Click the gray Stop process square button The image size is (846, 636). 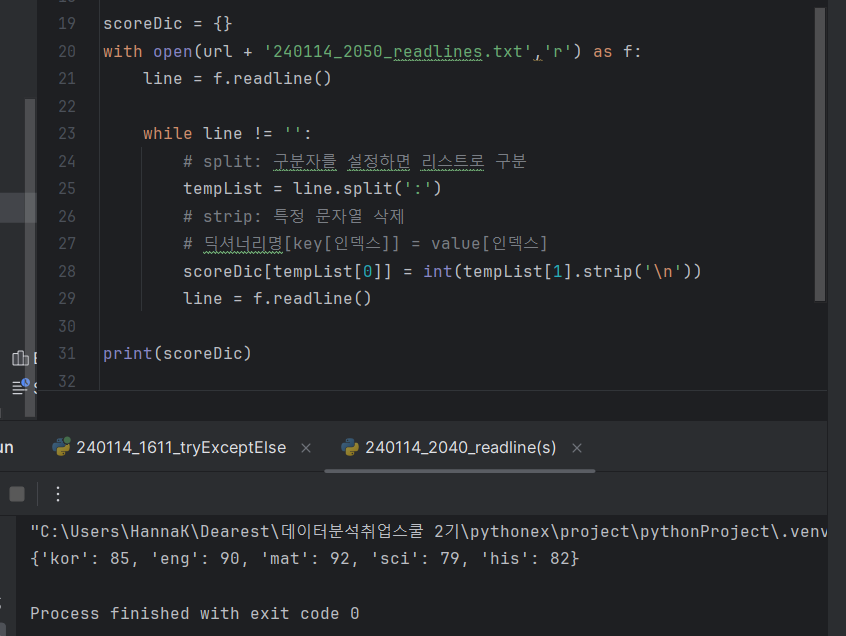click(17, 494)
